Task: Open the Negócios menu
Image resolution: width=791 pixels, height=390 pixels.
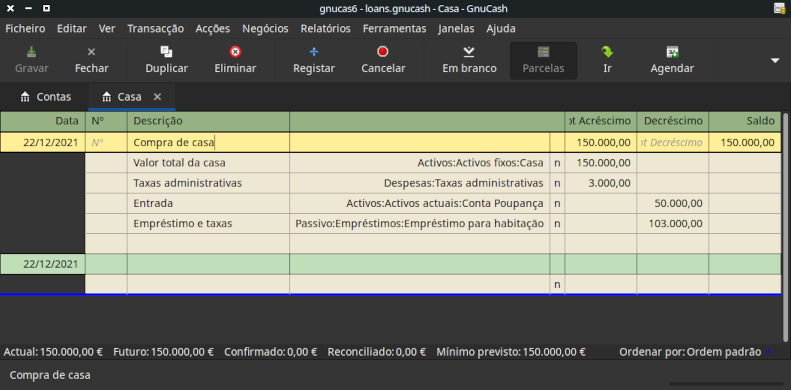Action: 265,28
